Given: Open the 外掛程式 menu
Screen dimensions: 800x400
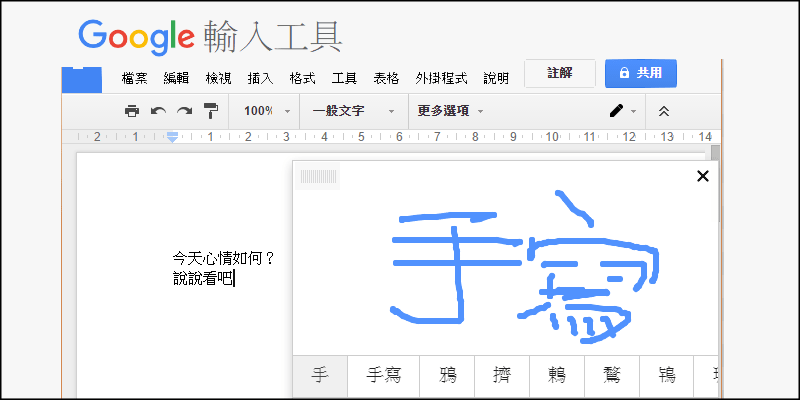Looking at the screenshot, I should [441, 78].
